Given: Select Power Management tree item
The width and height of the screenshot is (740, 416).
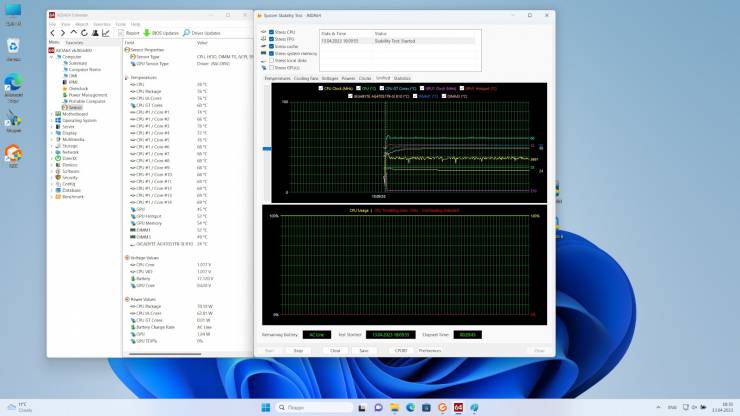Looking at the screenshot, I should (x=88, y=95).
